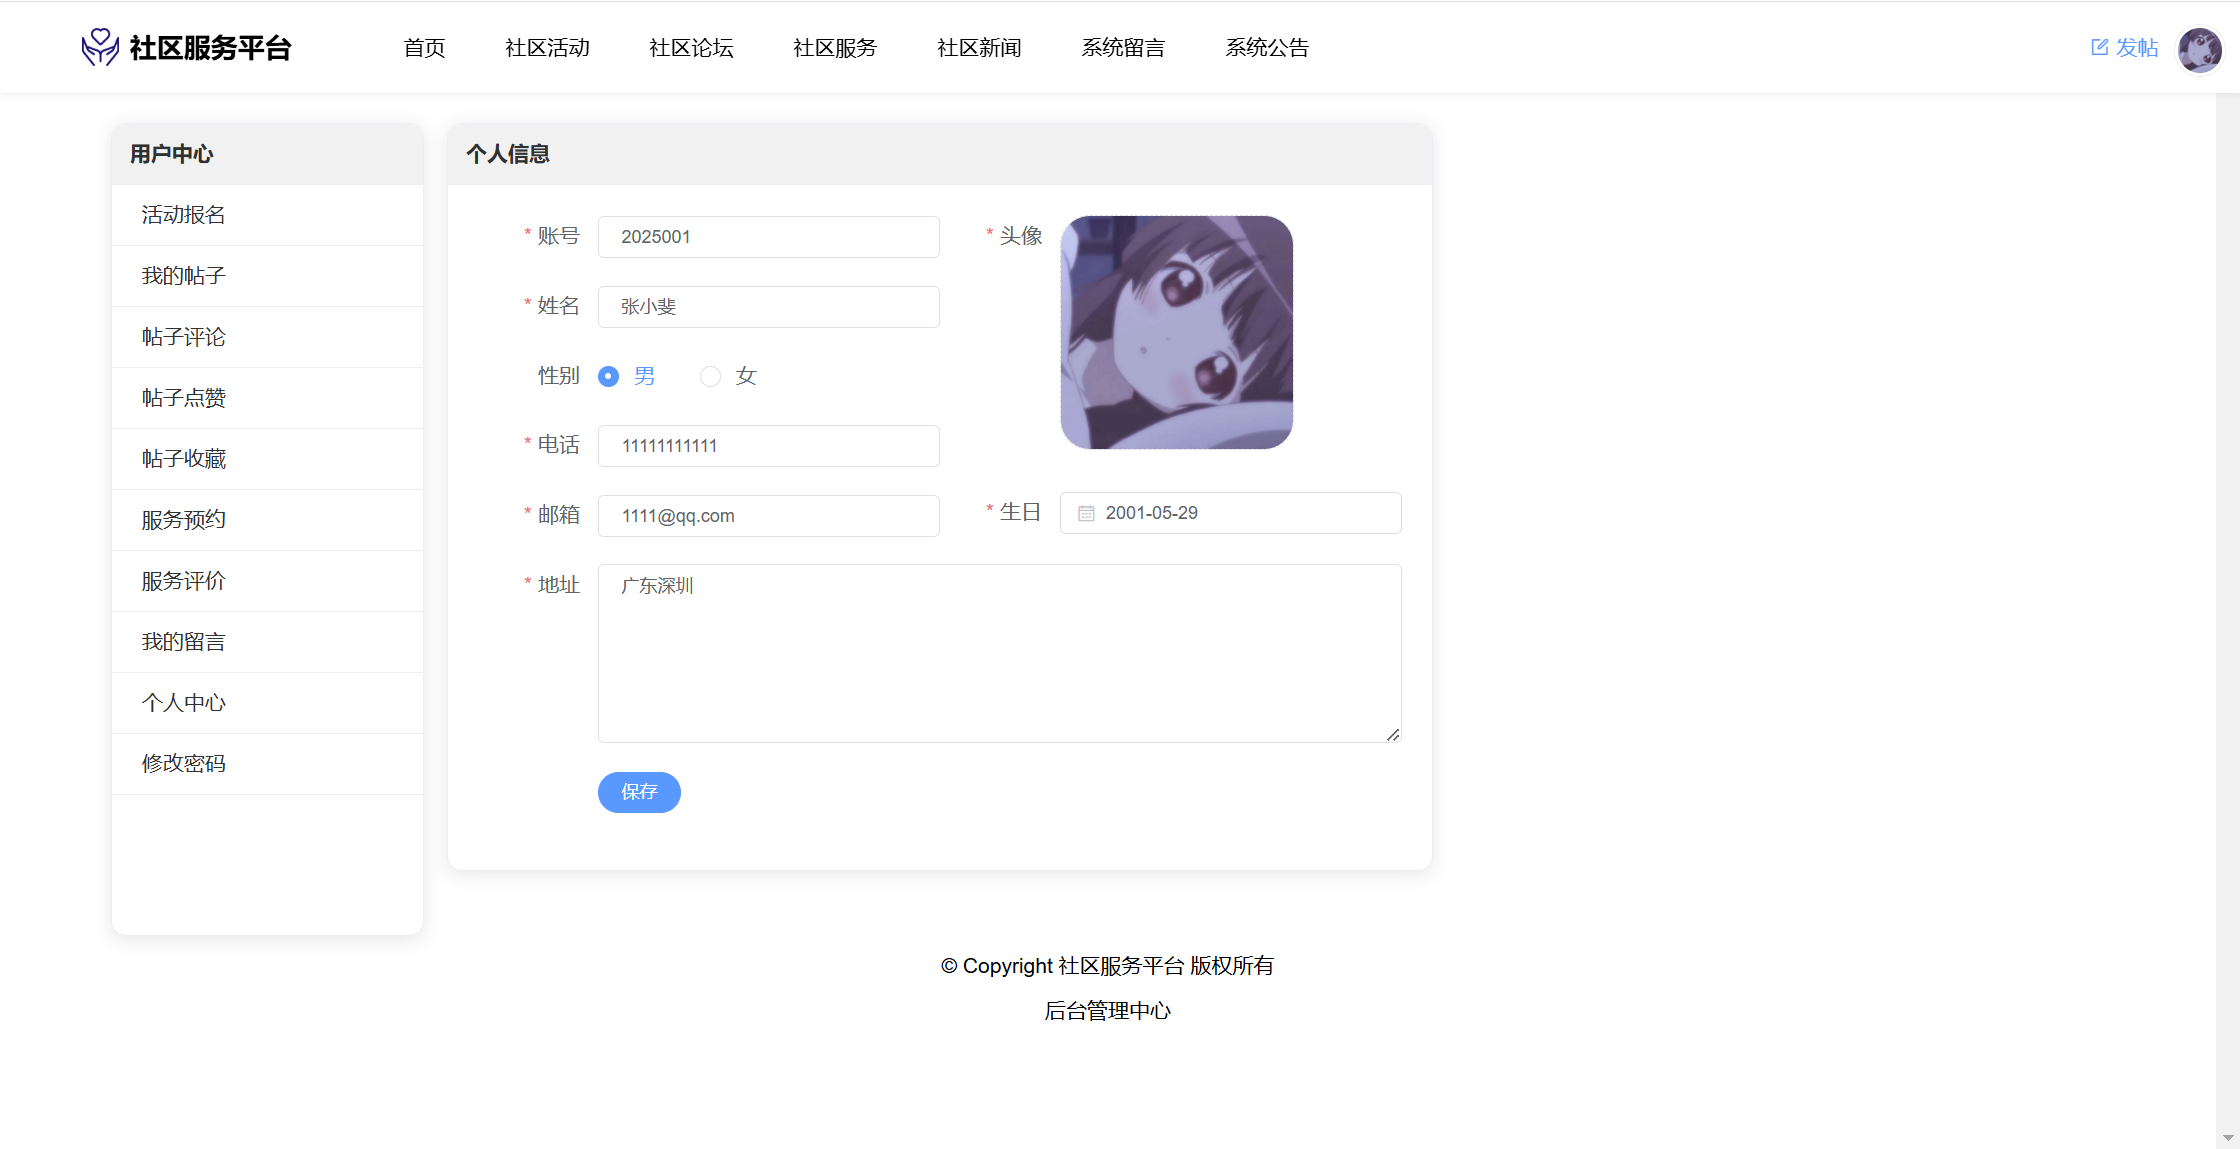This screenshot has width=2240, height=1149.
Task: Open the 后台管理中心 footer link
Action: pyautogui.click(x=1107, y=1011)
